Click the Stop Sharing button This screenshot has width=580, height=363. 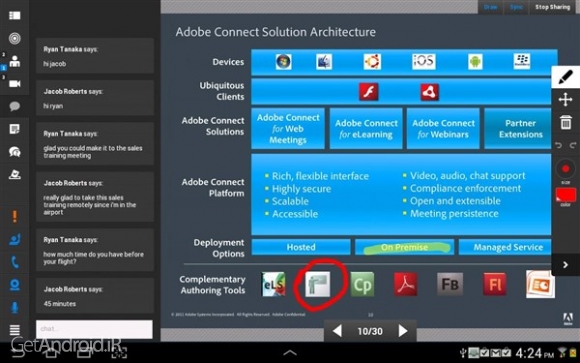[553, 7]
